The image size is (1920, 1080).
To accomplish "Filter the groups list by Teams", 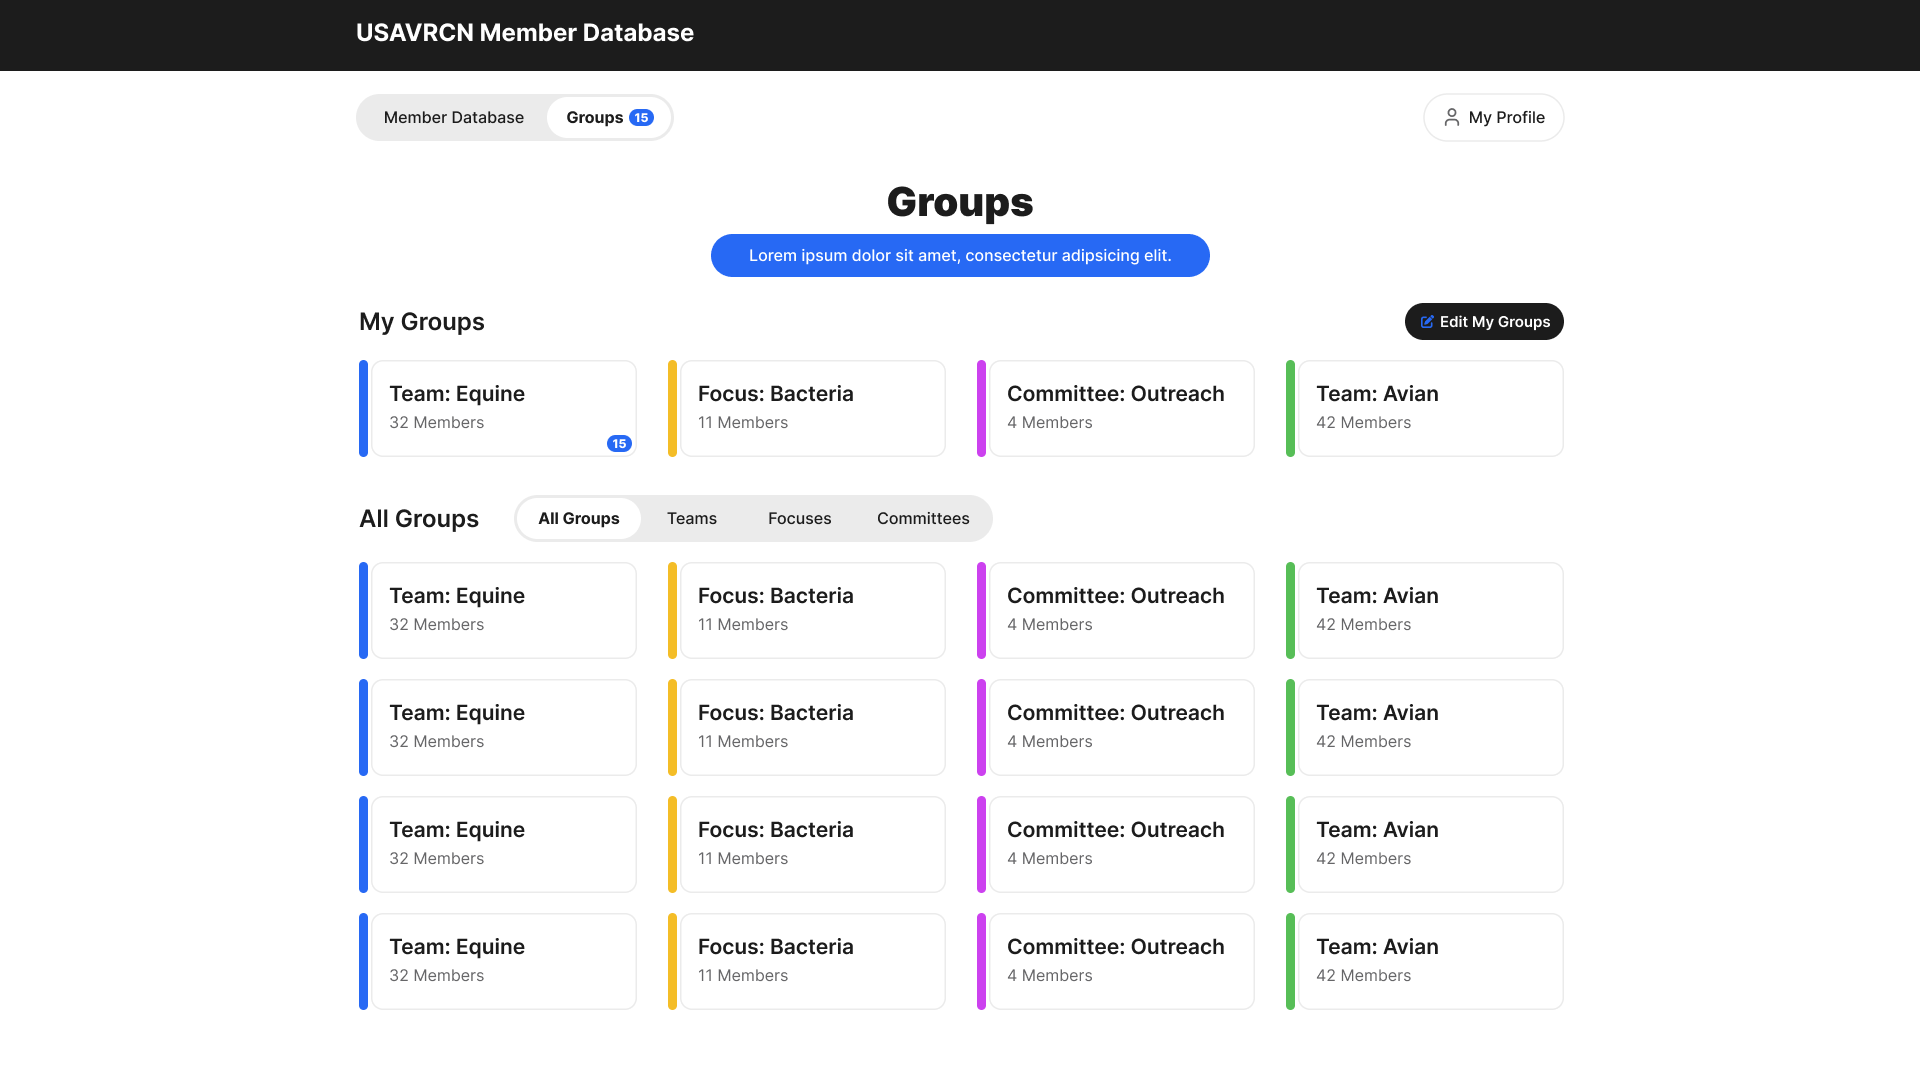I will coord(691,518).
